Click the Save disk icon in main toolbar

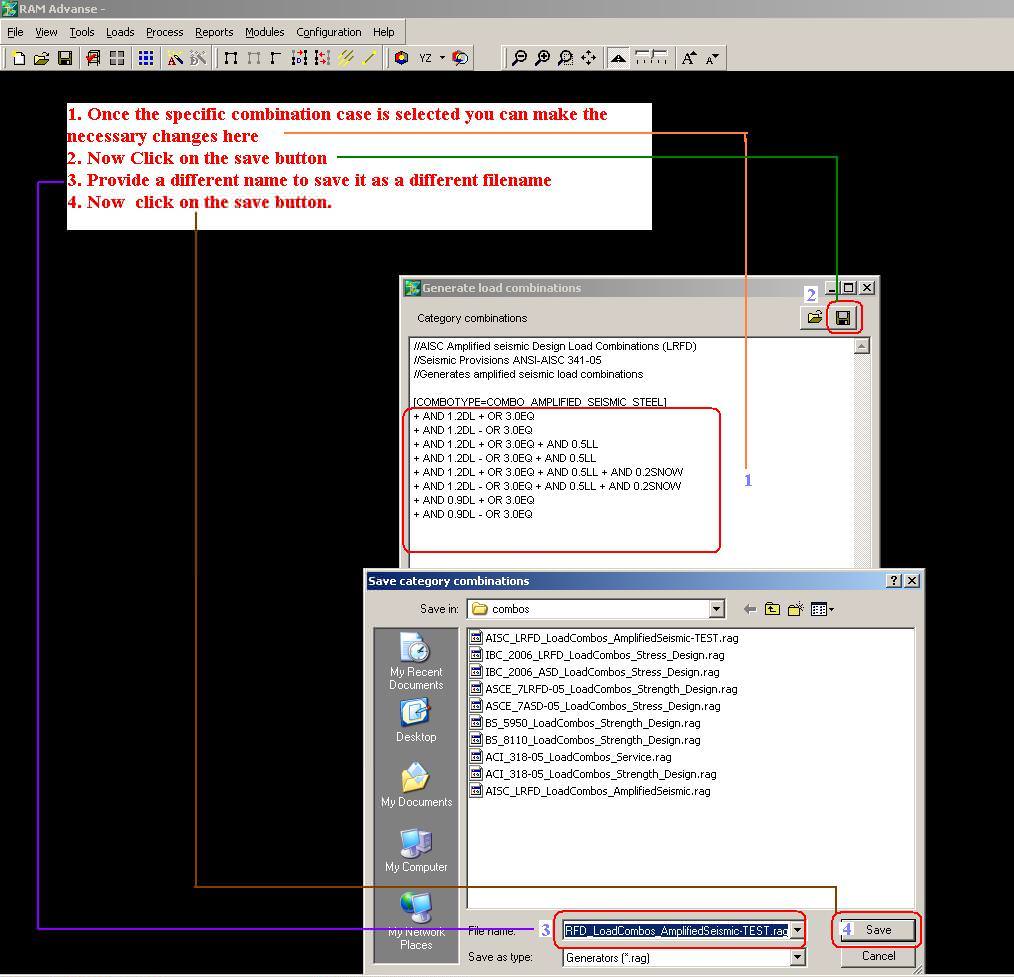pyautogui.click(x=65, y=58)
